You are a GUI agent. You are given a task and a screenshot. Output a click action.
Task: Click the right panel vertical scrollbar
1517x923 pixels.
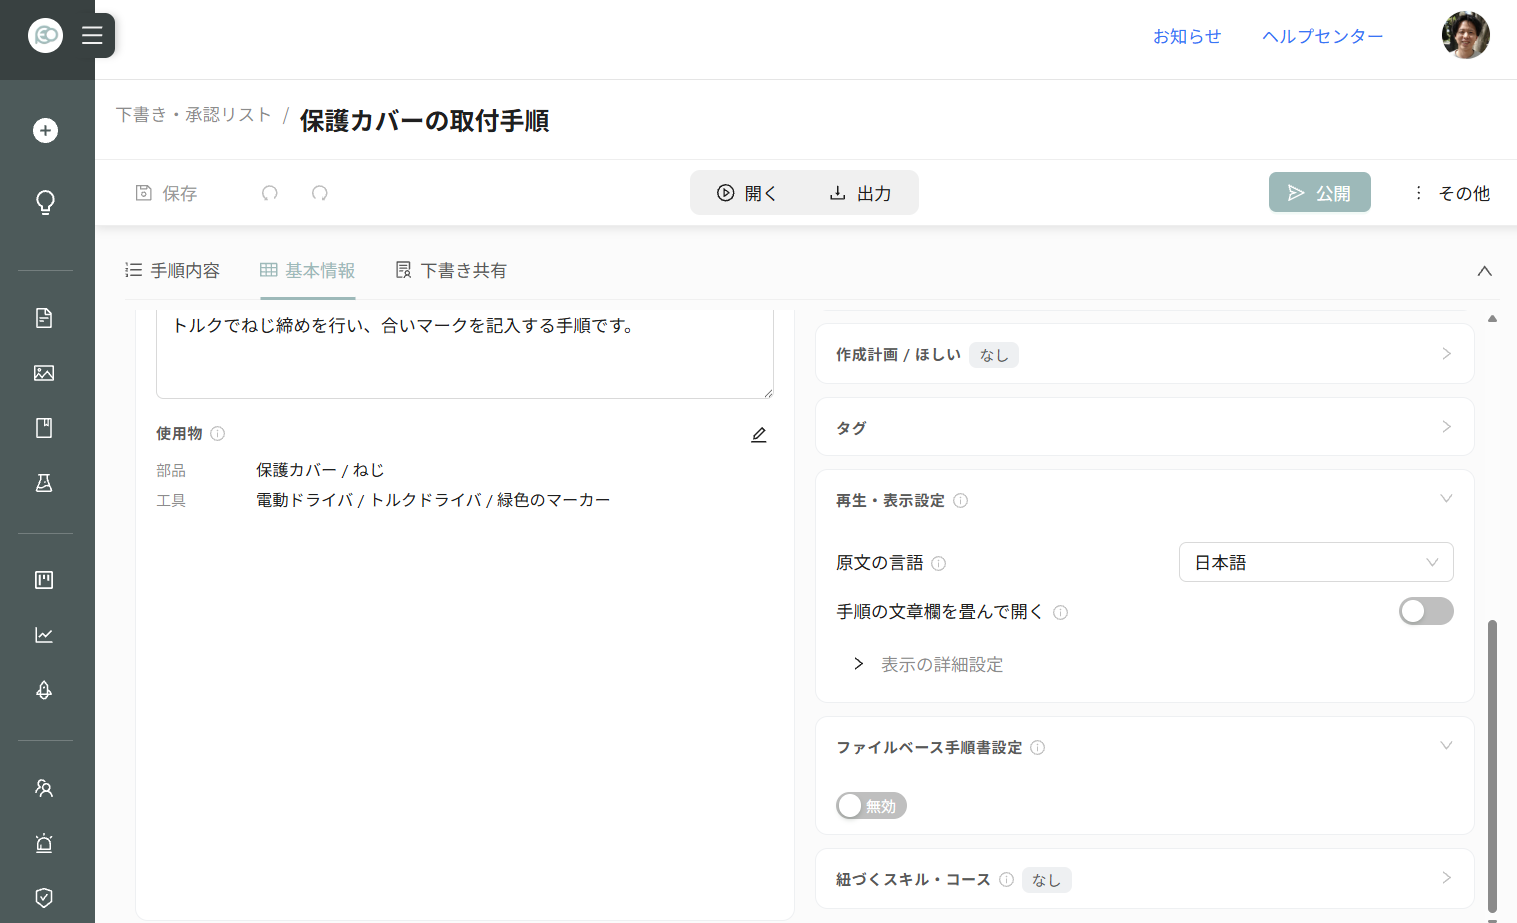tap(1492, 764)
